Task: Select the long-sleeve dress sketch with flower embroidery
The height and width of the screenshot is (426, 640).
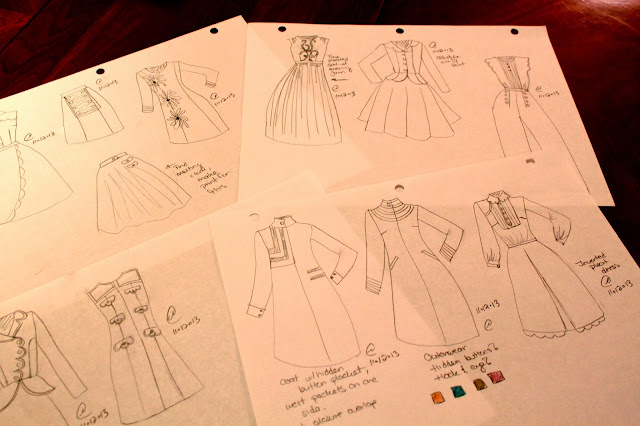Action: point(181,102)
